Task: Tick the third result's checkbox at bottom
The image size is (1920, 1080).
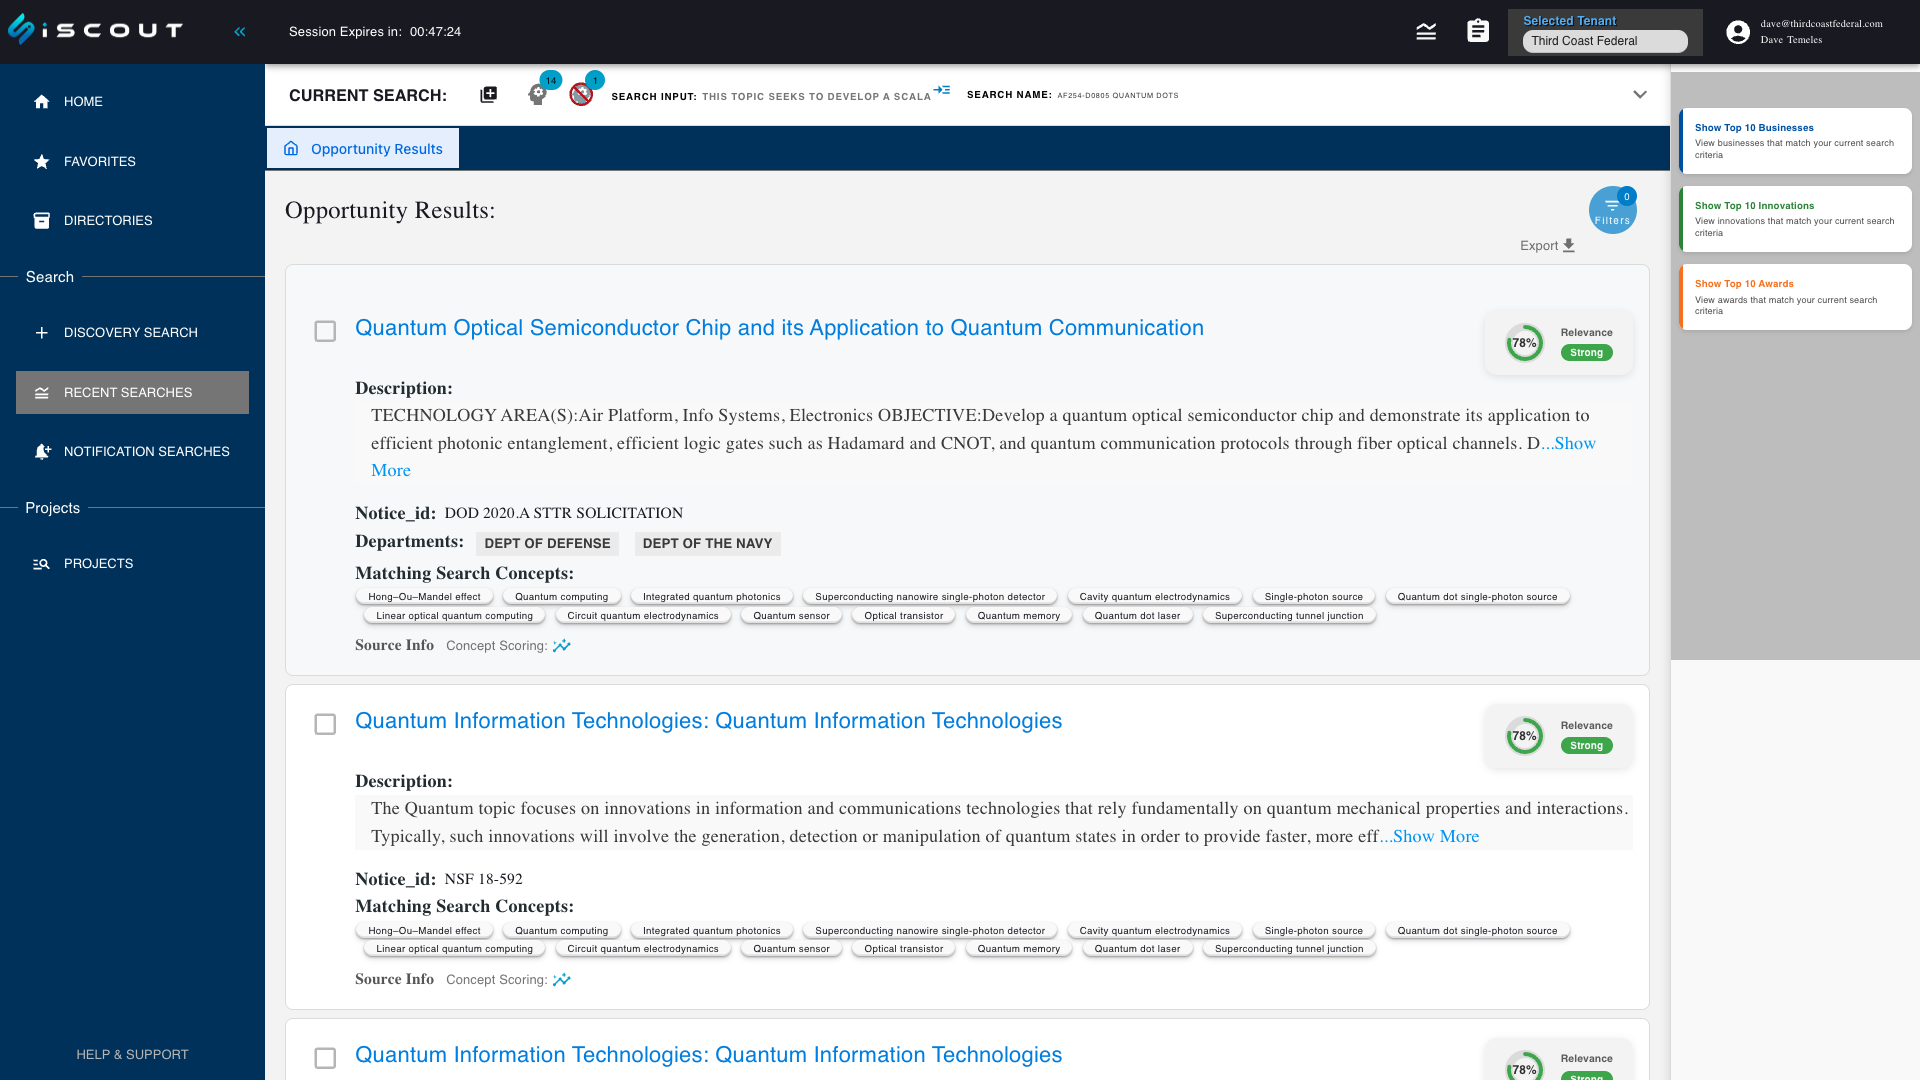Action: pyautogui.click(x=325, y=1058)
